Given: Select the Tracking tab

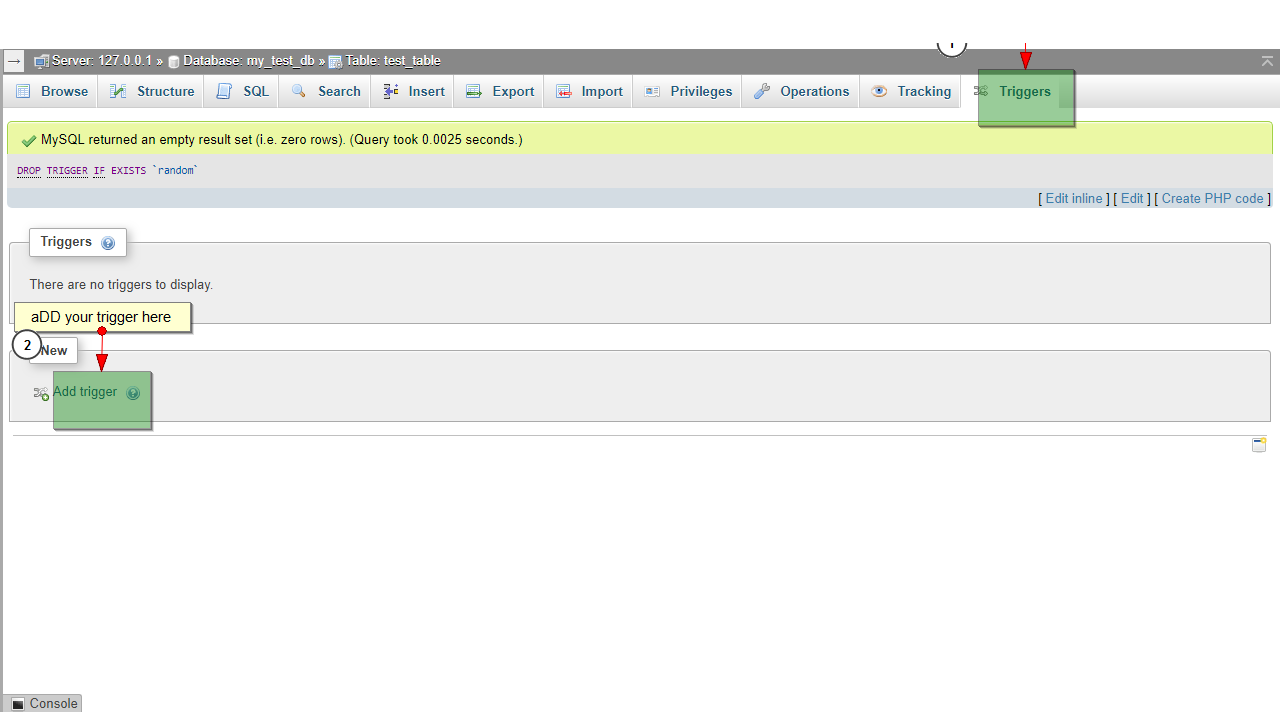Looking at the screenshot, I should click(911, 91).
